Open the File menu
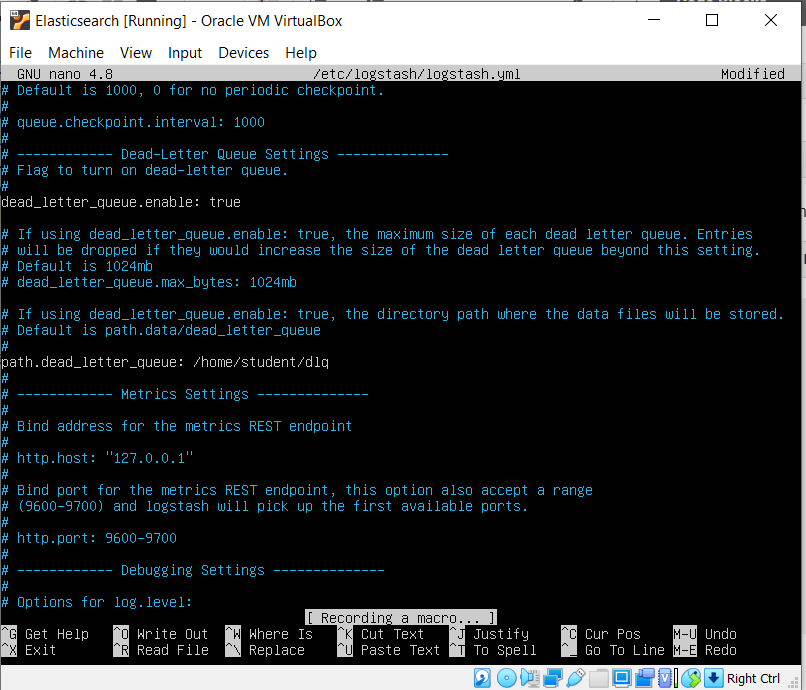 click(x=21, y=53)
